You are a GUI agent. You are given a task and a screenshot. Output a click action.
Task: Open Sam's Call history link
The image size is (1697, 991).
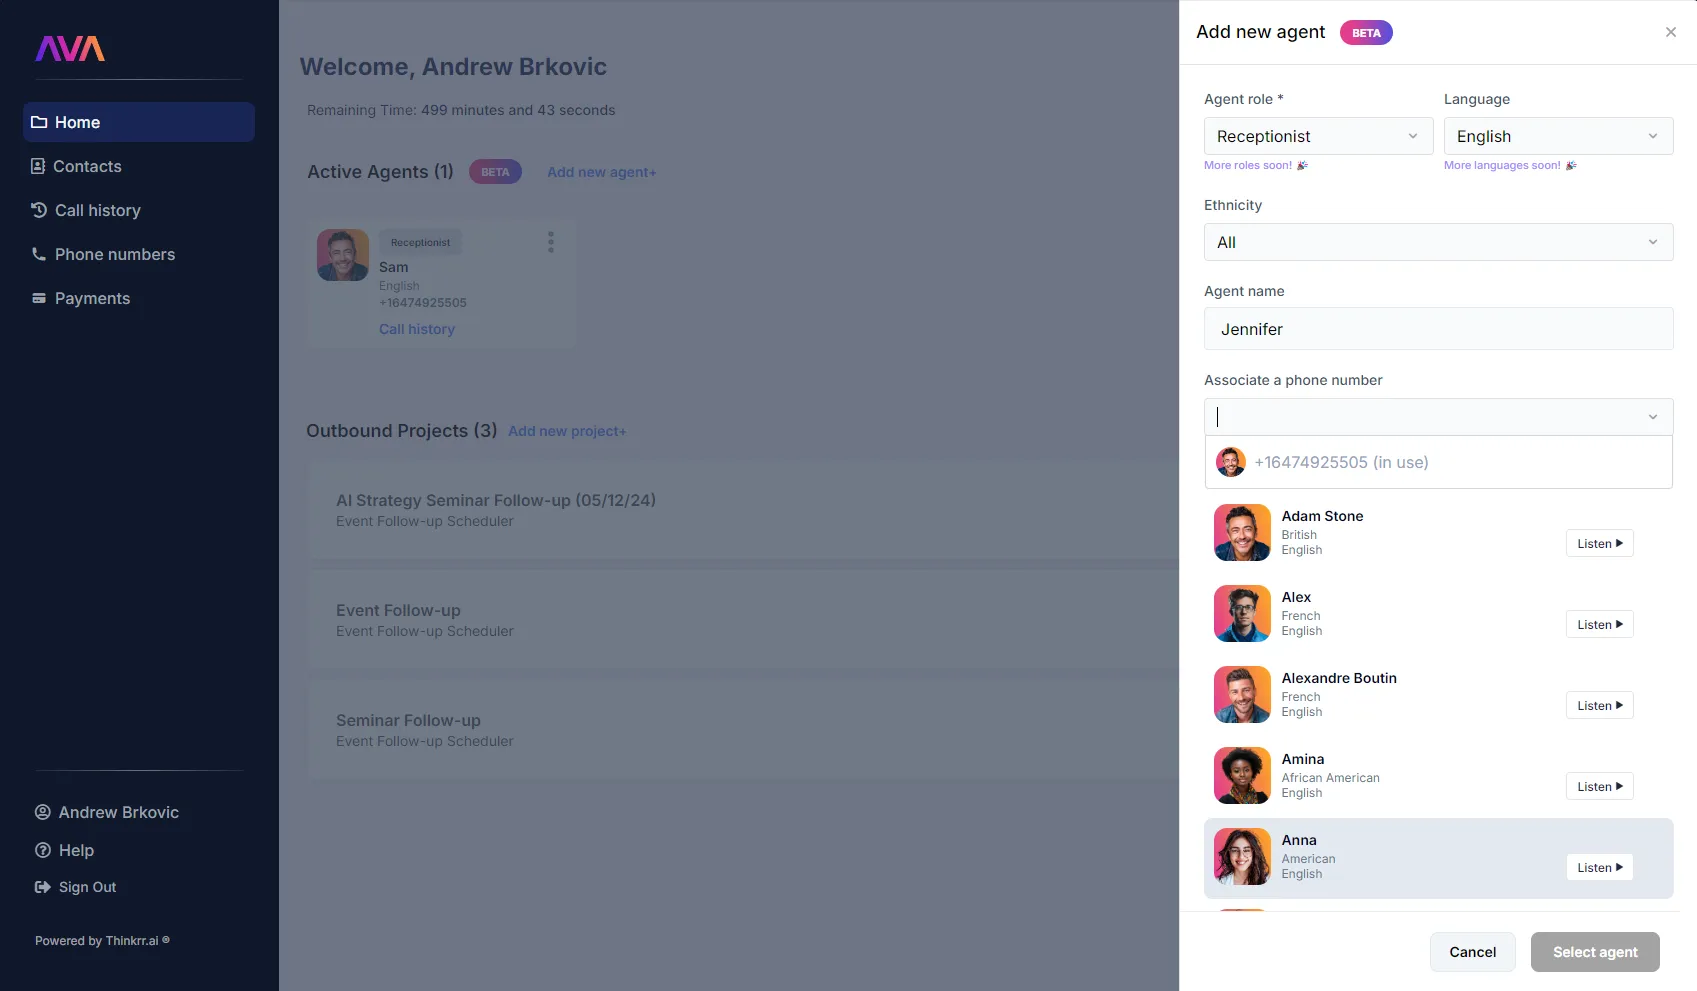pyautogui.click(x=417, y=329)
